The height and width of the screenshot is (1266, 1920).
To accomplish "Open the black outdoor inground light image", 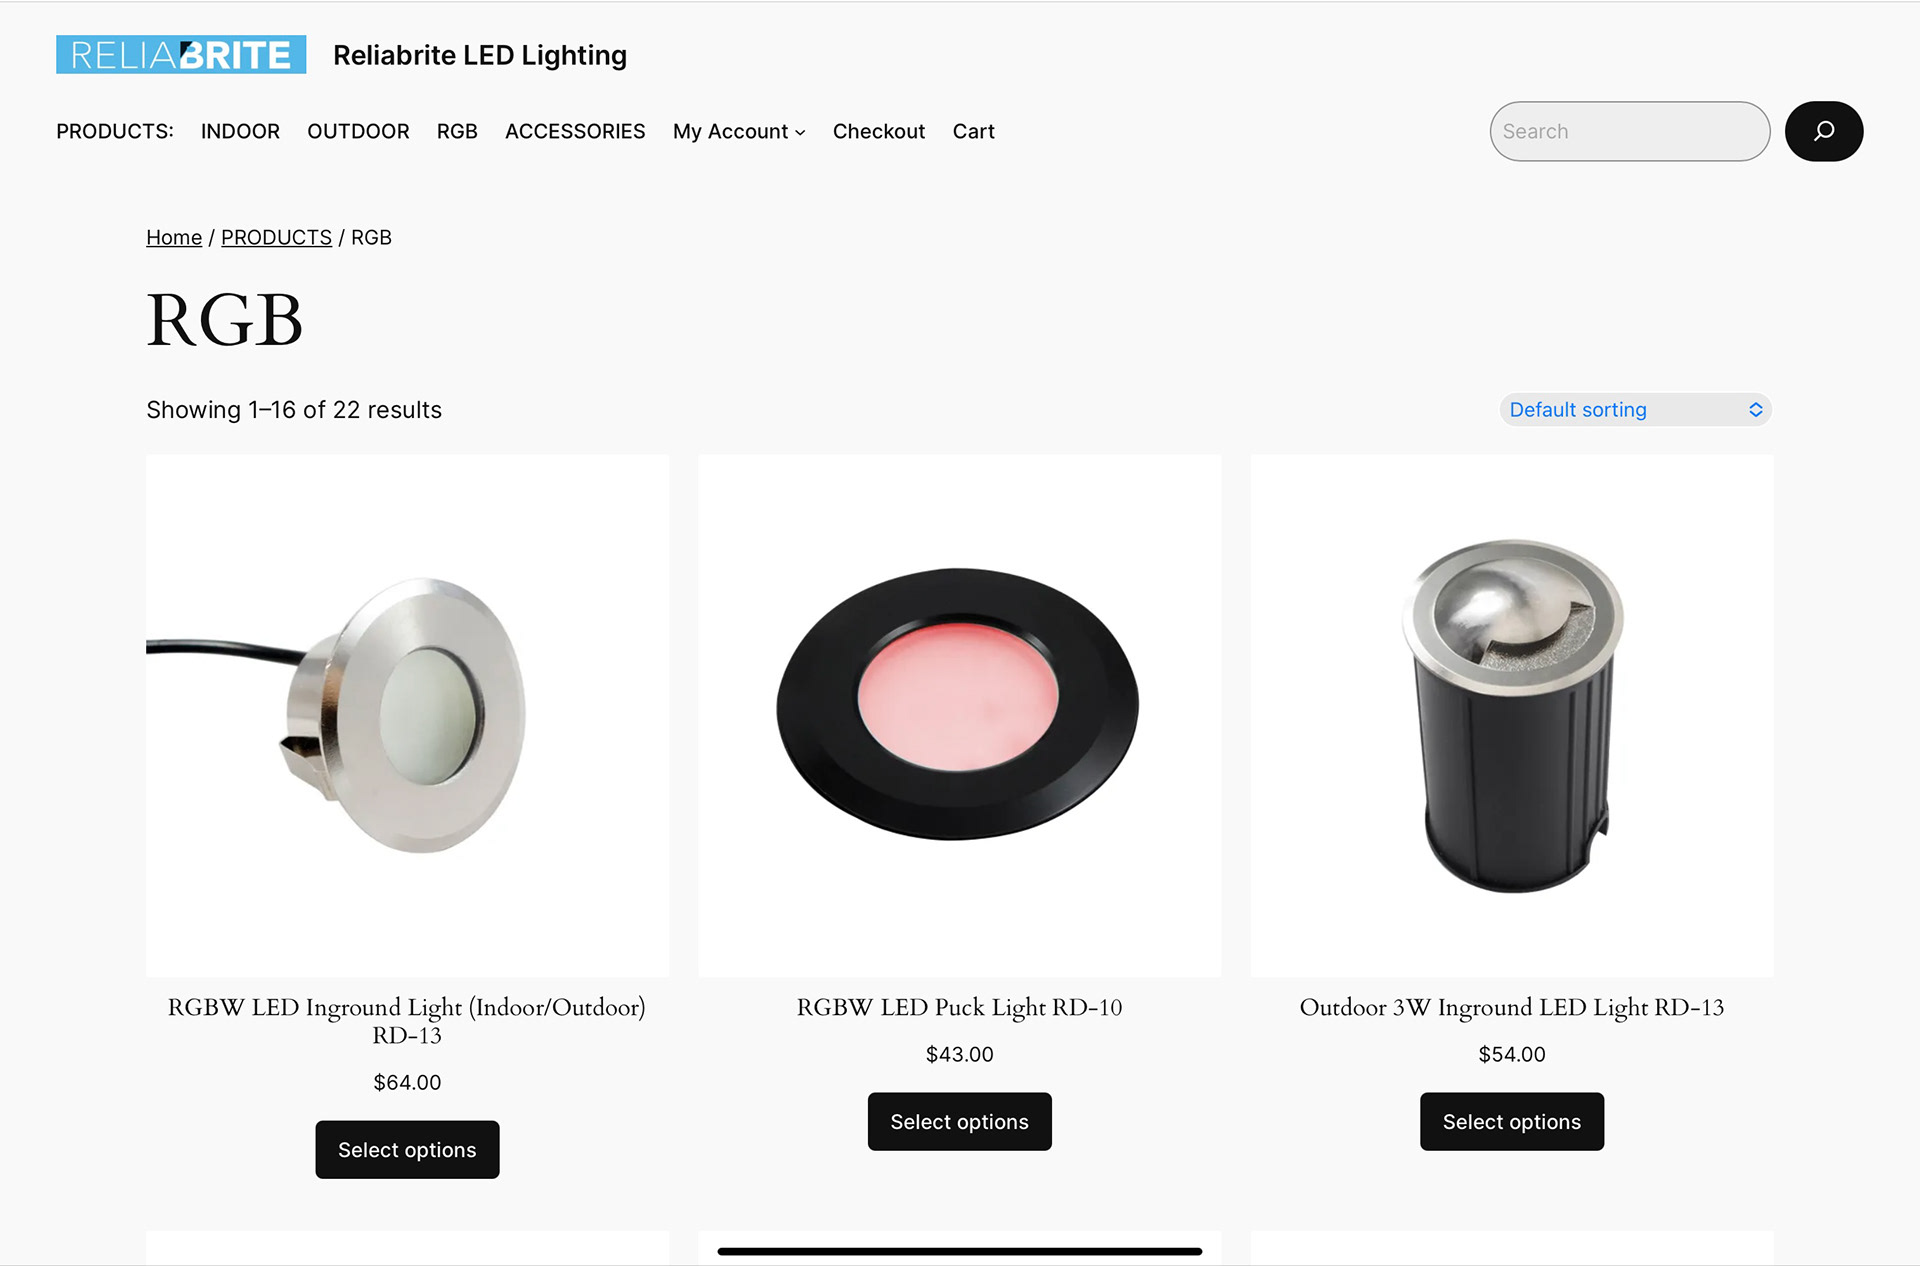I will pyautogui.click(x=1511, y=715).
